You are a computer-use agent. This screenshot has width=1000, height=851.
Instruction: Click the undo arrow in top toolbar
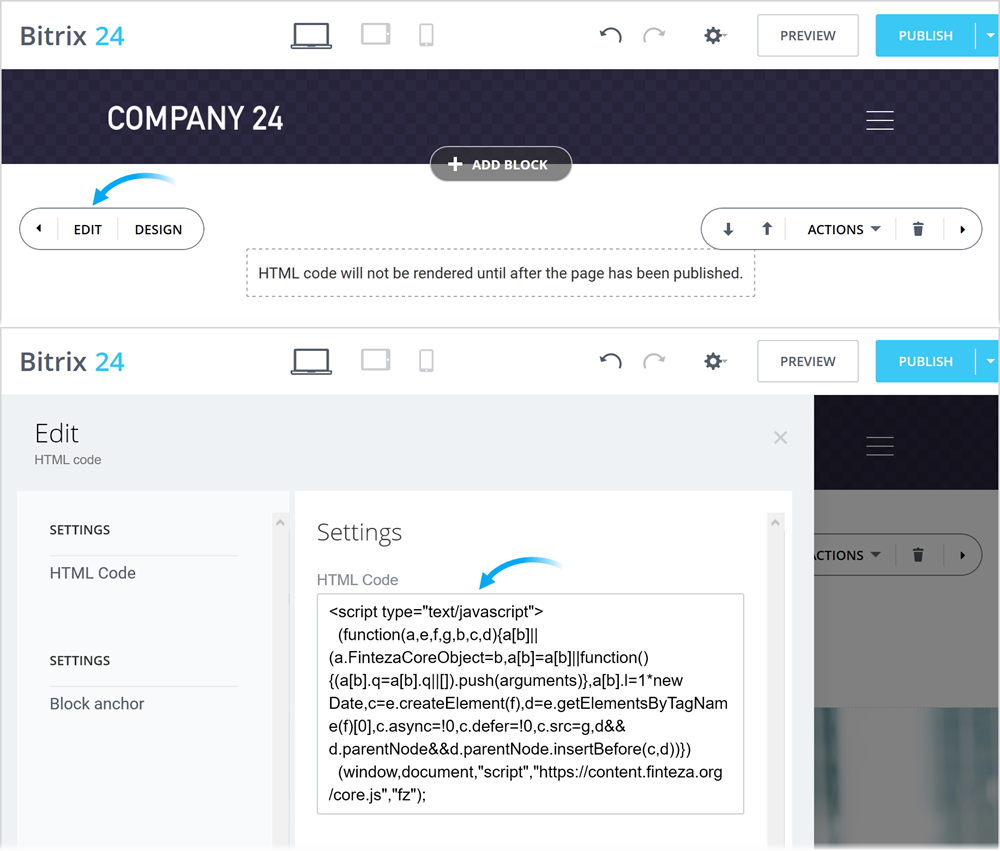pos(610,35)
